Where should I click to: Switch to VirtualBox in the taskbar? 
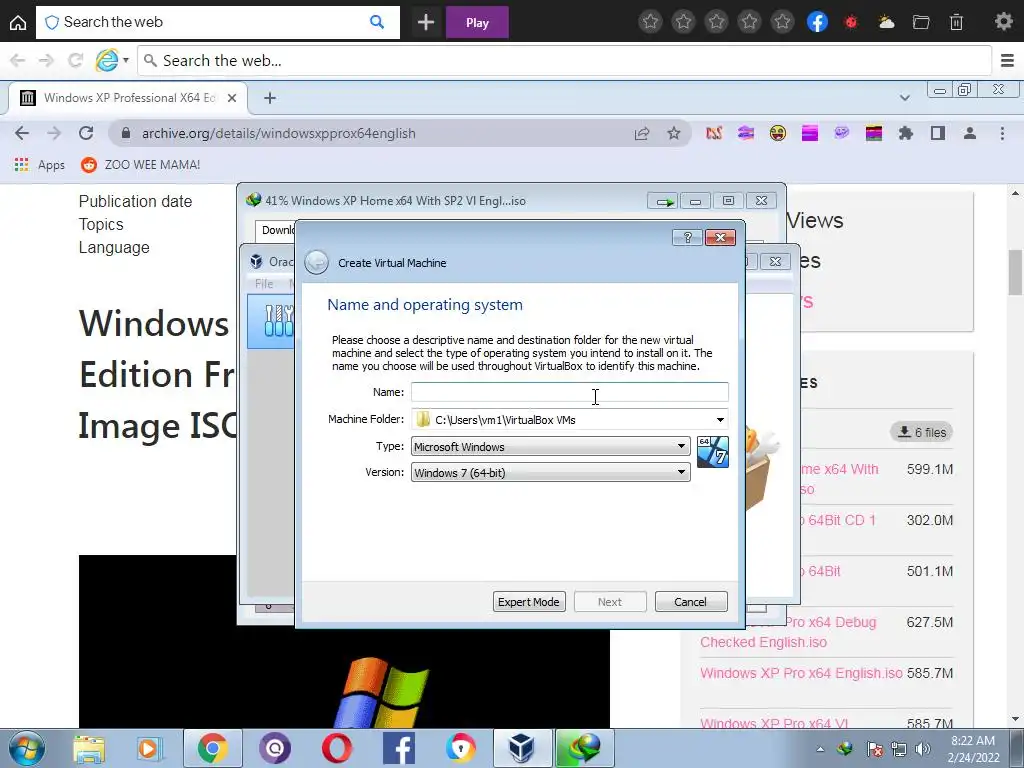pyautogui.click(x=522, y=748)
